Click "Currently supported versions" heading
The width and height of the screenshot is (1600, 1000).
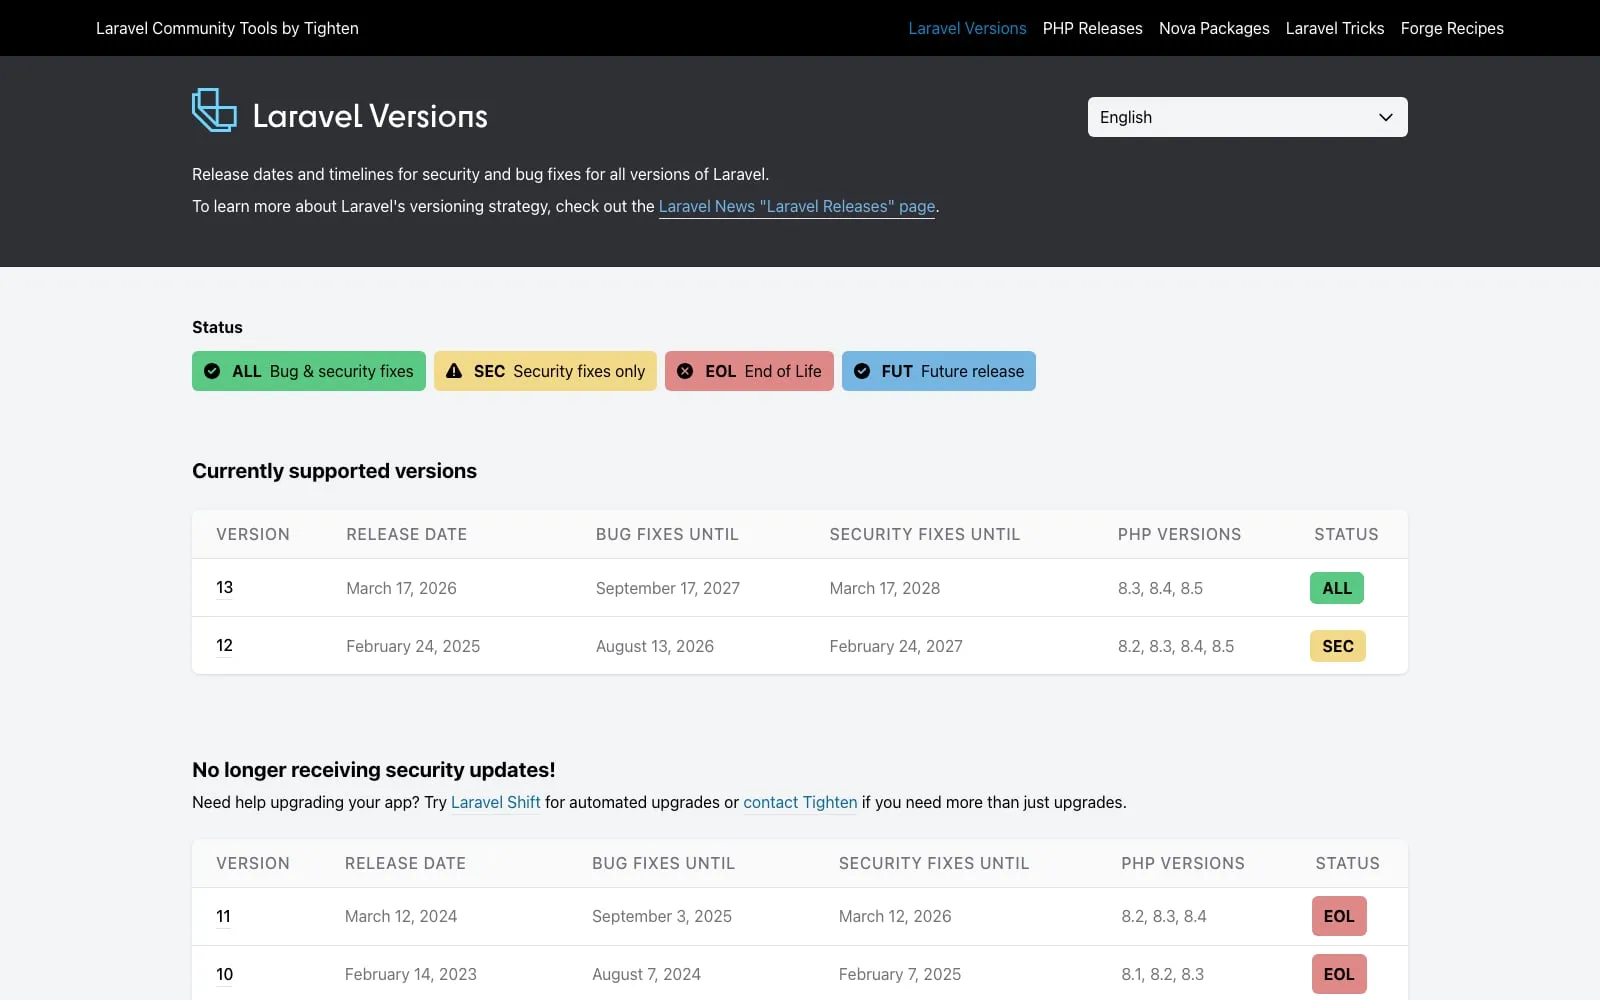coord(334,471)
